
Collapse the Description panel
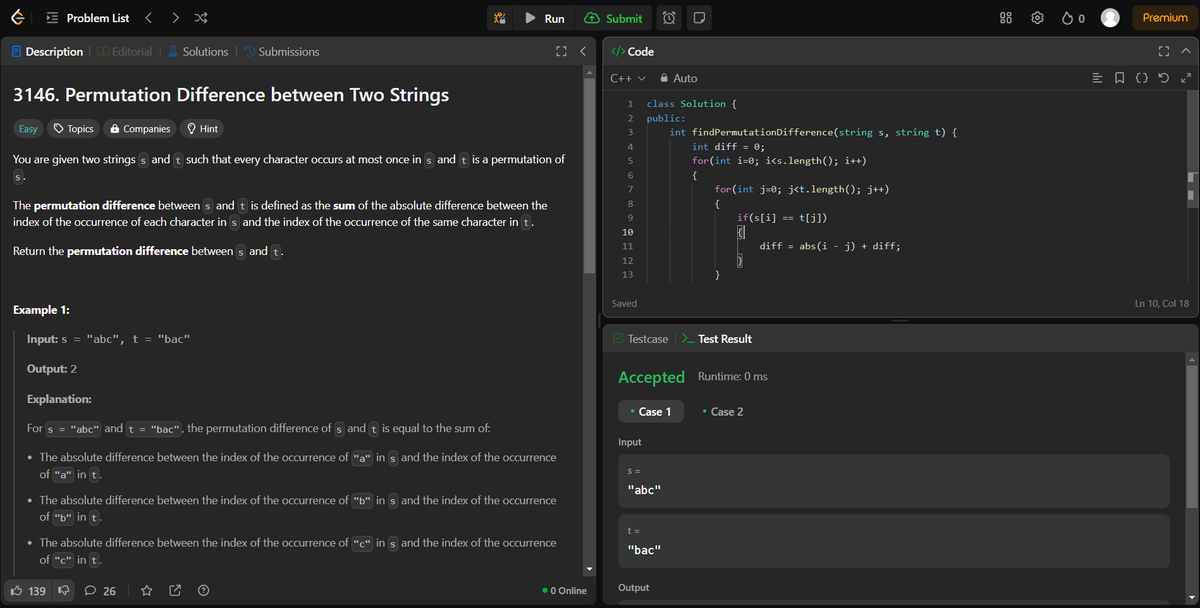(x=583, y=51)
